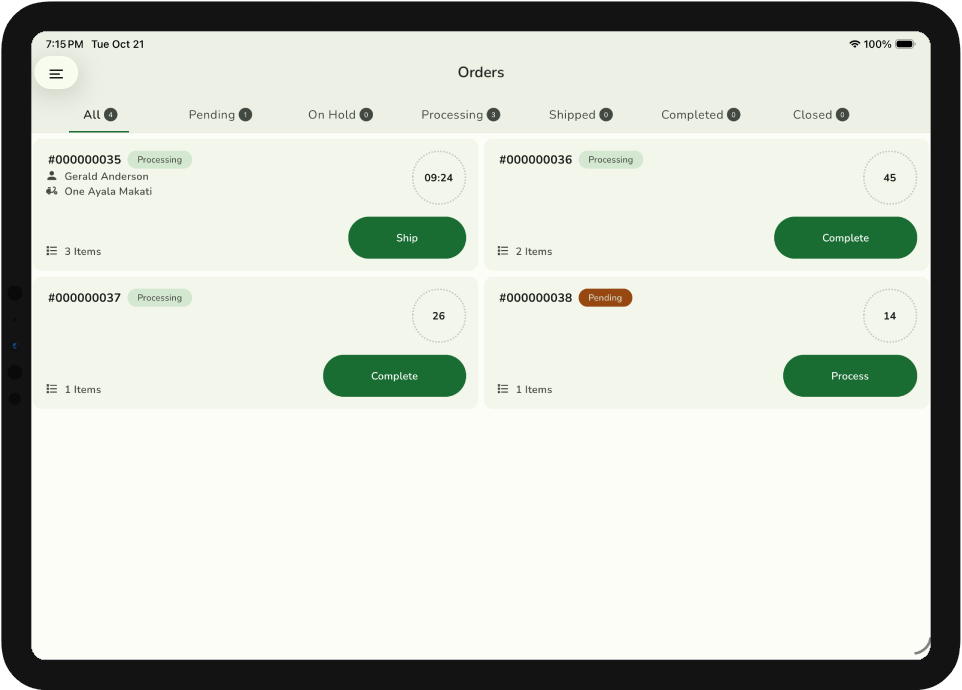The image size is (962, 690).
Task: Click the items list icon on order #000000038
Action: pyautogui.click(x=503, y=389)
